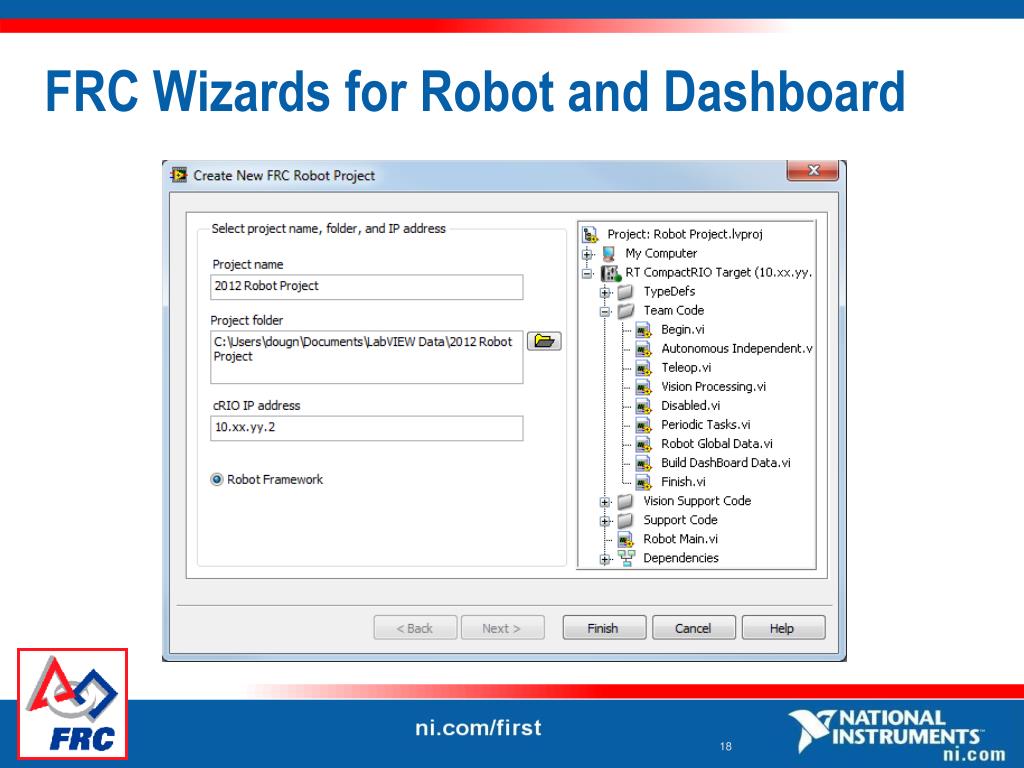
Task: Click the My Computer icon in tree
Action: pyautogui.click(x=609, y=253)
